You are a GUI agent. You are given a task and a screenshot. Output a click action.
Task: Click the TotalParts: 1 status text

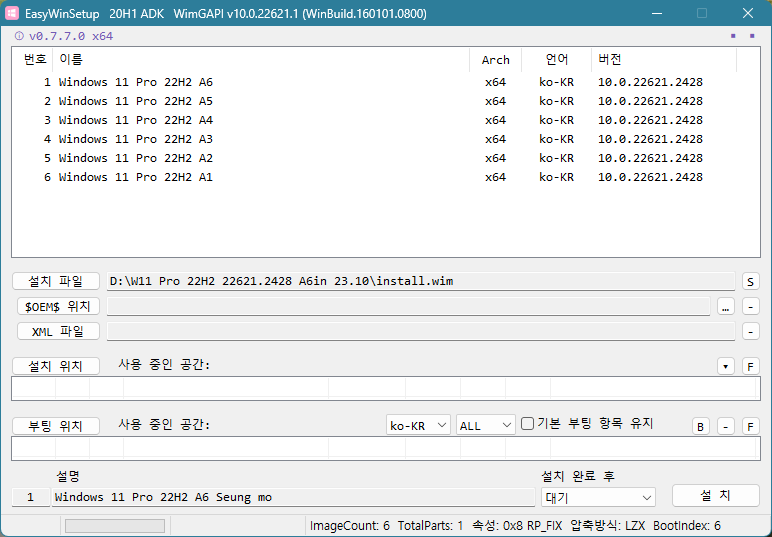pyautogui.click(x=430, y=526)
